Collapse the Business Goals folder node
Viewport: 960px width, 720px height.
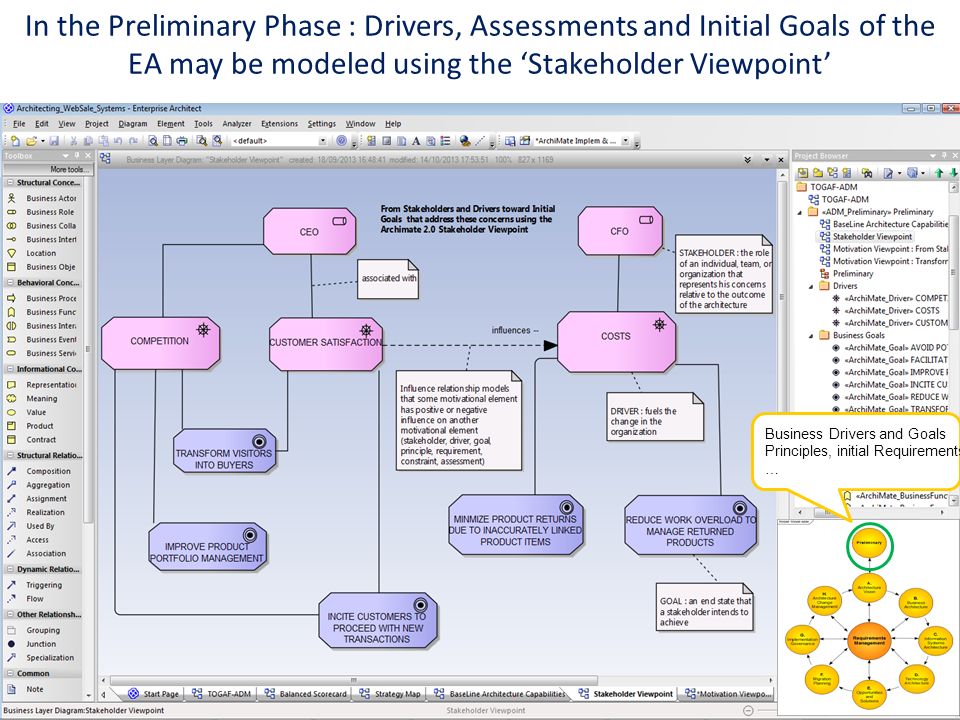click(x=812, y=336)
